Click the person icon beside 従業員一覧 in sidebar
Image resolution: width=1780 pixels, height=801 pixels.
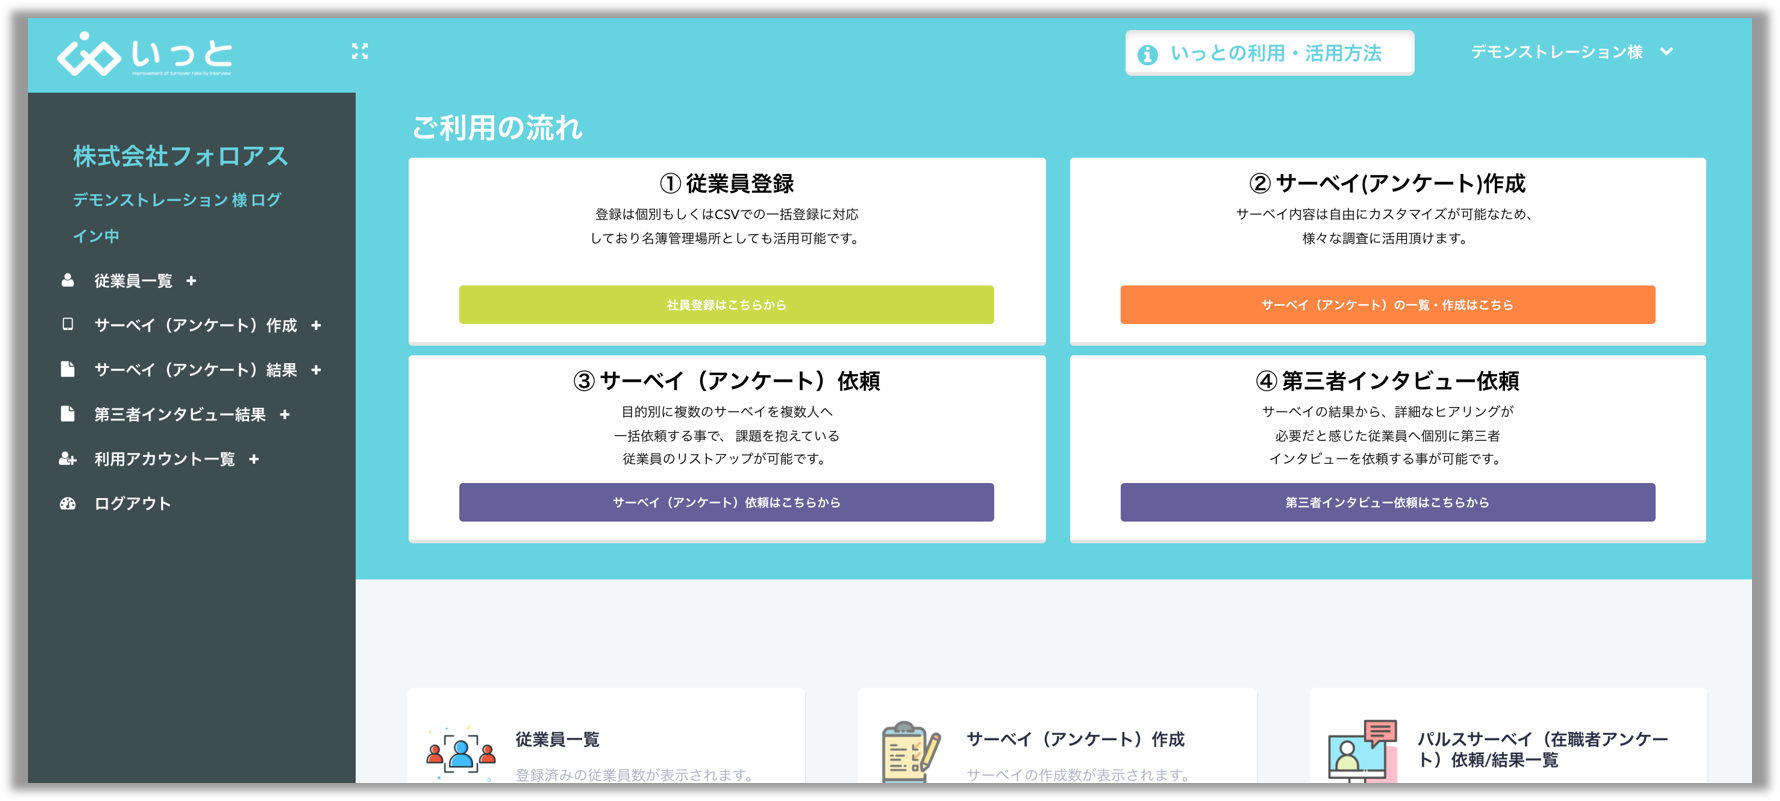click(x=67, y=281)
